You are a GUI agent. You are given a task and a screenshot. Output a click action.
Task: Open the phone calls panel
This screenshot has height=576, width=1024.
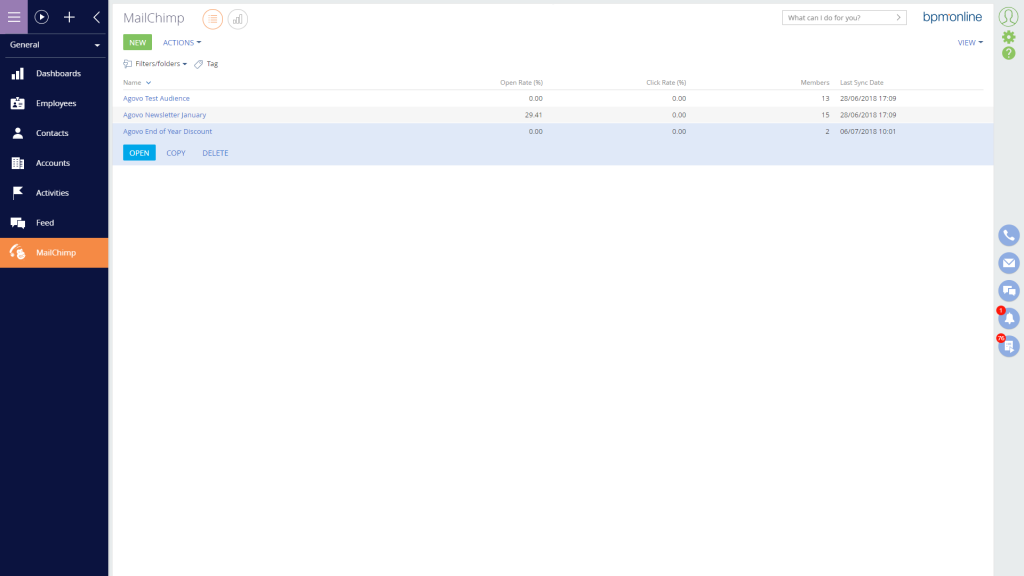[1008, 236]
